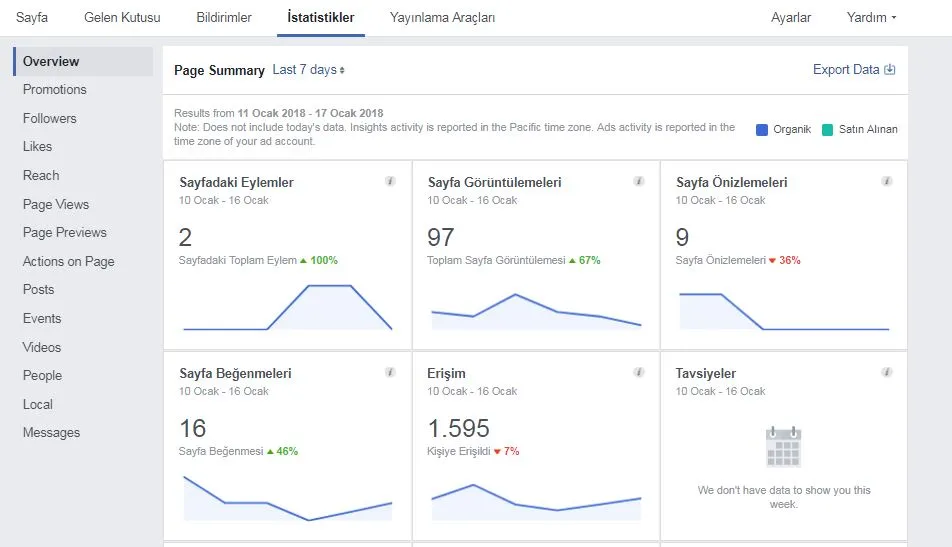The height and width of the screenshot is (547, 952).
Task: Click the calendar icon in Tavsiyeler
Action: point(783,447)
